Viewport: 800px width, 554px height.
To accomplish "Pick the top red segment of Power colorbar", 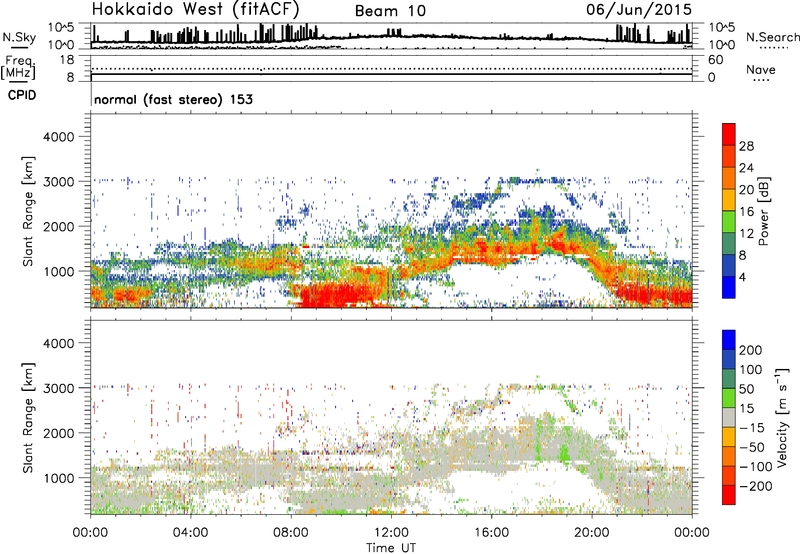I will point(729,134).
